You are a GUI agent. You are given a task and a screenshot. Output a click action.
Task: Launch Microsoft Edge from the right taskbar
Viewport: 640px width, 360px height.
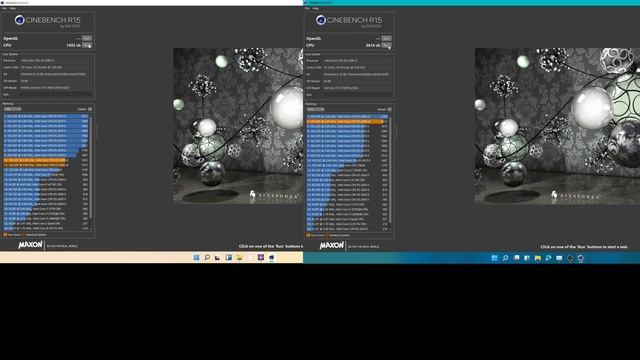coord(548,258)
